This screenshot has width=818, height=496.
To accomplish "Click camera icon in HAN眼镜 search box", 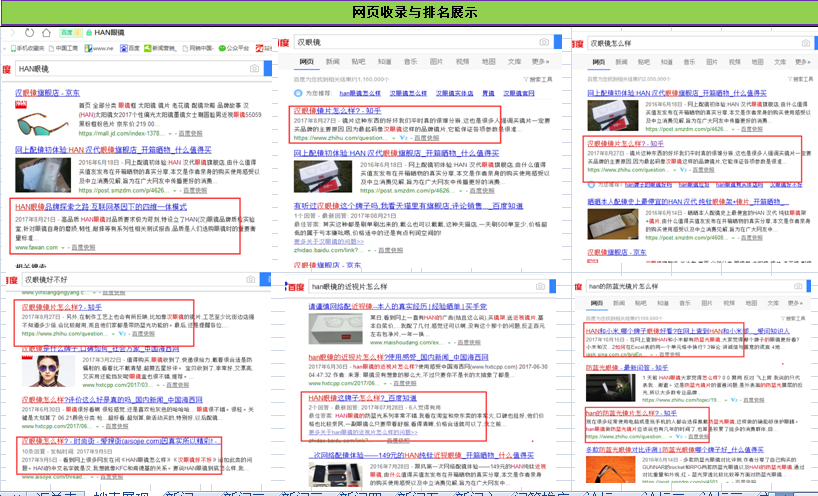I will coord(254,68).
